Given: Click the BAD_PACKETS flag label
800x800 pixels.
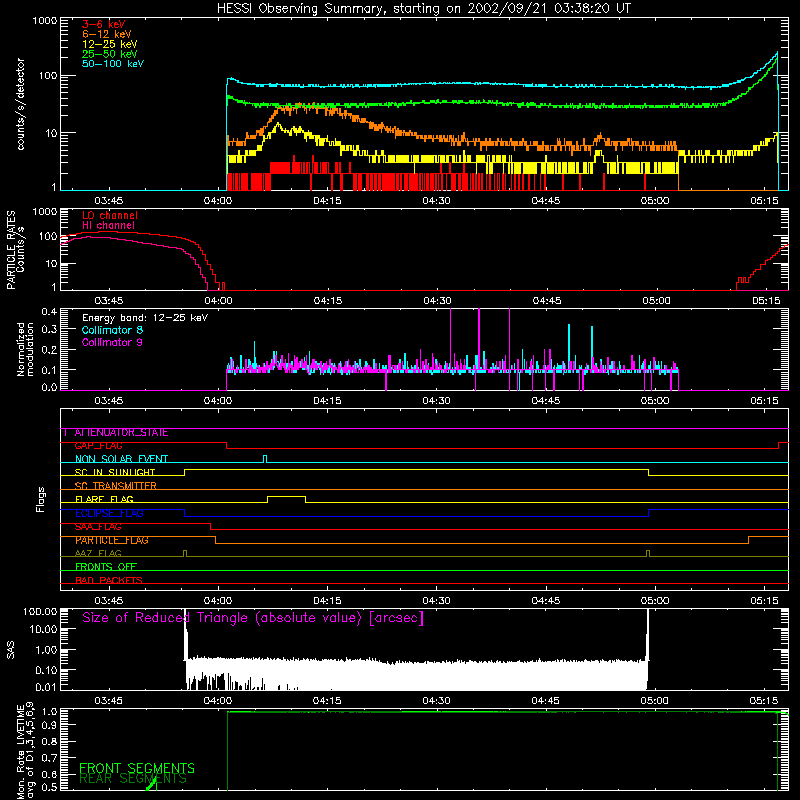Looking at the screenshot, I should pos(109,580).
